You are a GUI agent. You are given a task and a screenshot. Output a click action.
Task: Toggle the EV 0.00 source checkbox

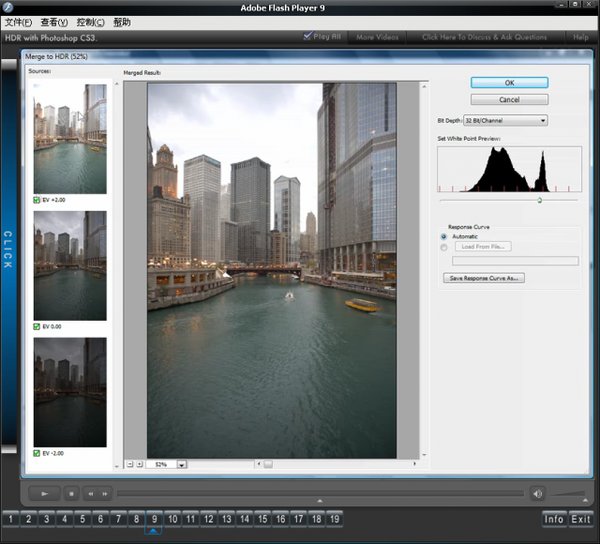point(37,326)
